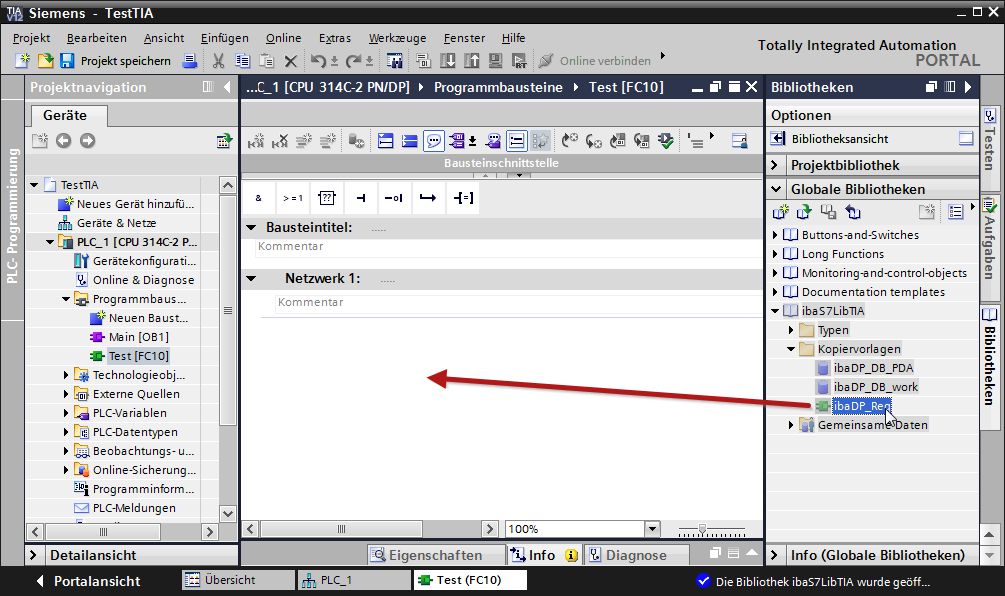
Task: Open the zoom level dropdown arrow
Action: click(652, 529)
